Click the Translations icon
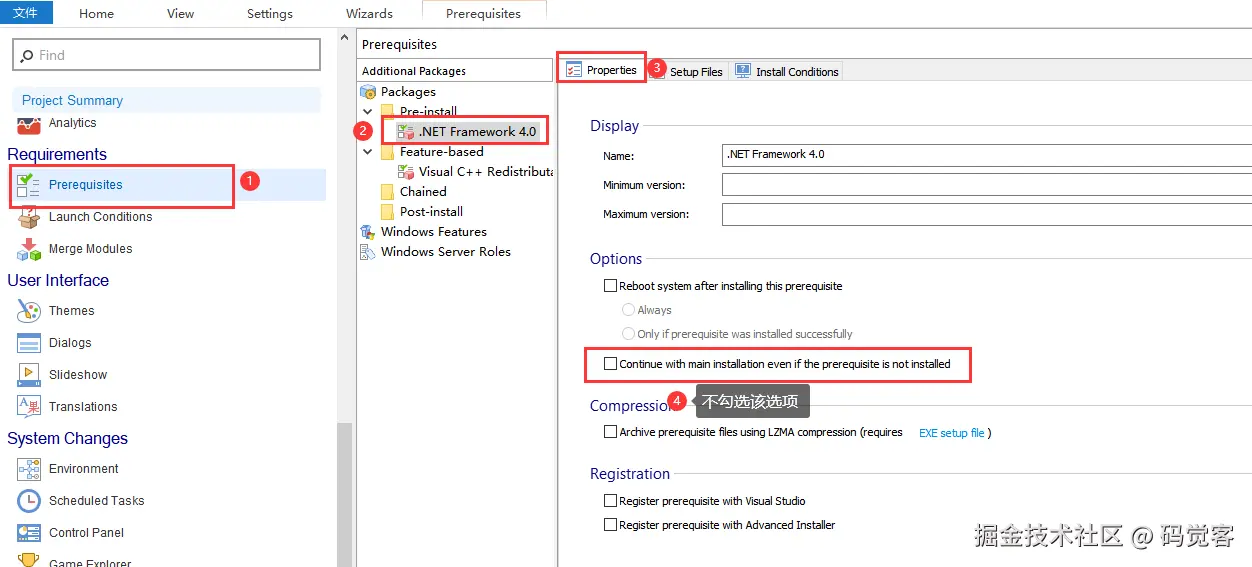This screenshot has width=1252, height=567. coord(29,407)
